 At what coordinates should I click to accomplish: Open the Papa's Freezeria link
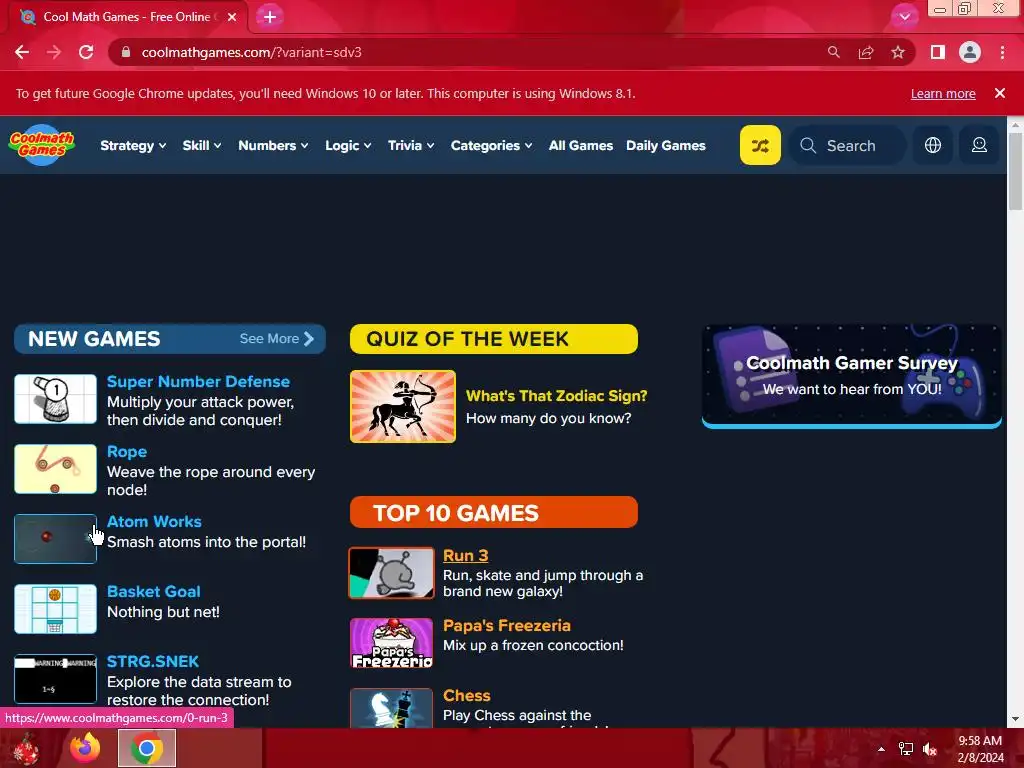507,625
